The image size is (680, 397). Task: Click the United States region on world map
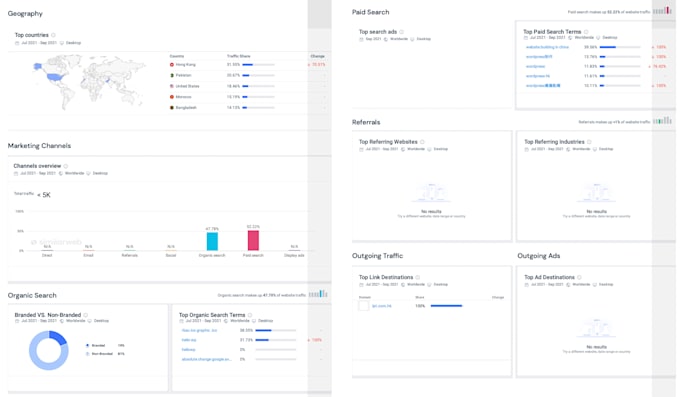point(55,77)
